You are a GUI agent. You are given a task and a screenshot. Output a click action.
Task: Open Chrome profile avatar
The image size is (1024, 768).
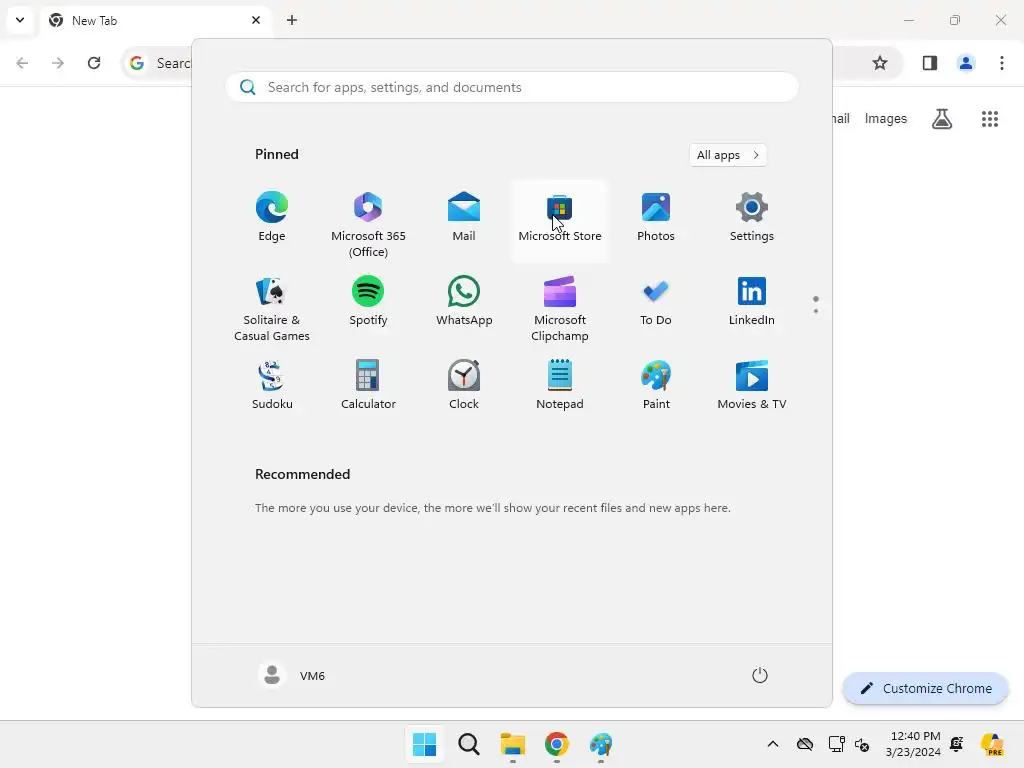pos(966,63)
